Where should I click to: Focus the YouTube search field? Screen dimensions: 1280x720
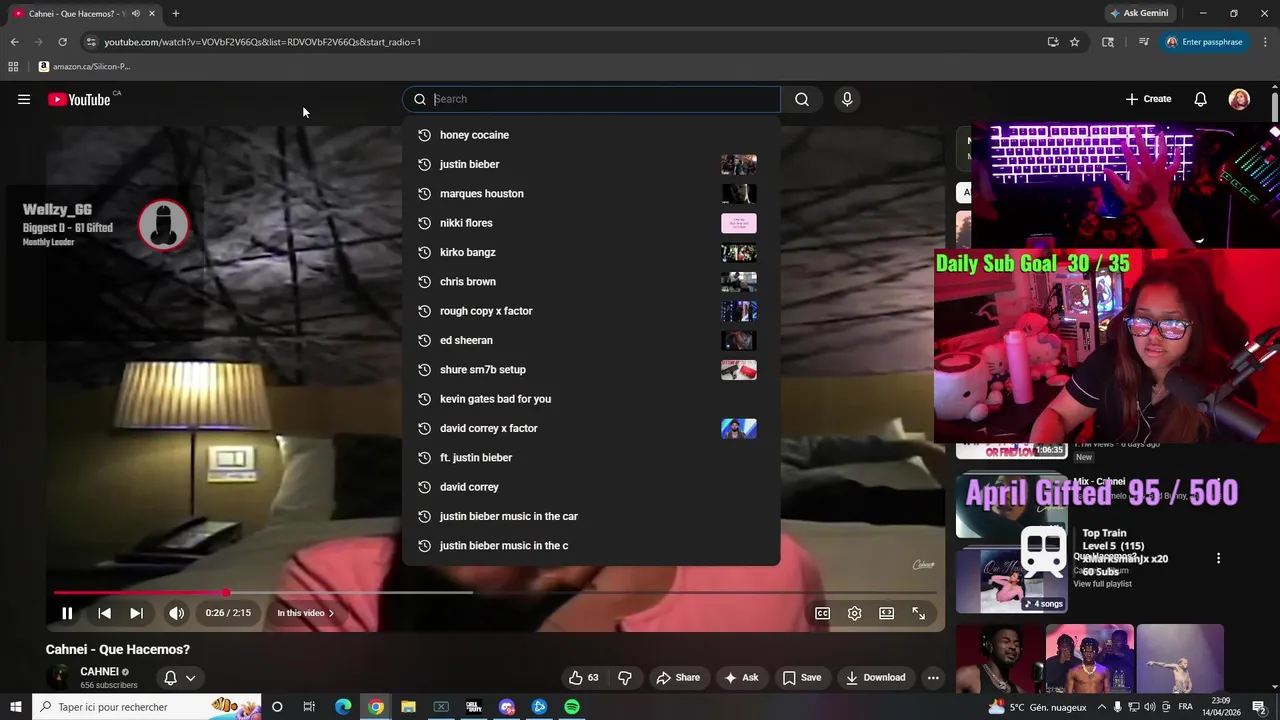[x=591, y=99]
